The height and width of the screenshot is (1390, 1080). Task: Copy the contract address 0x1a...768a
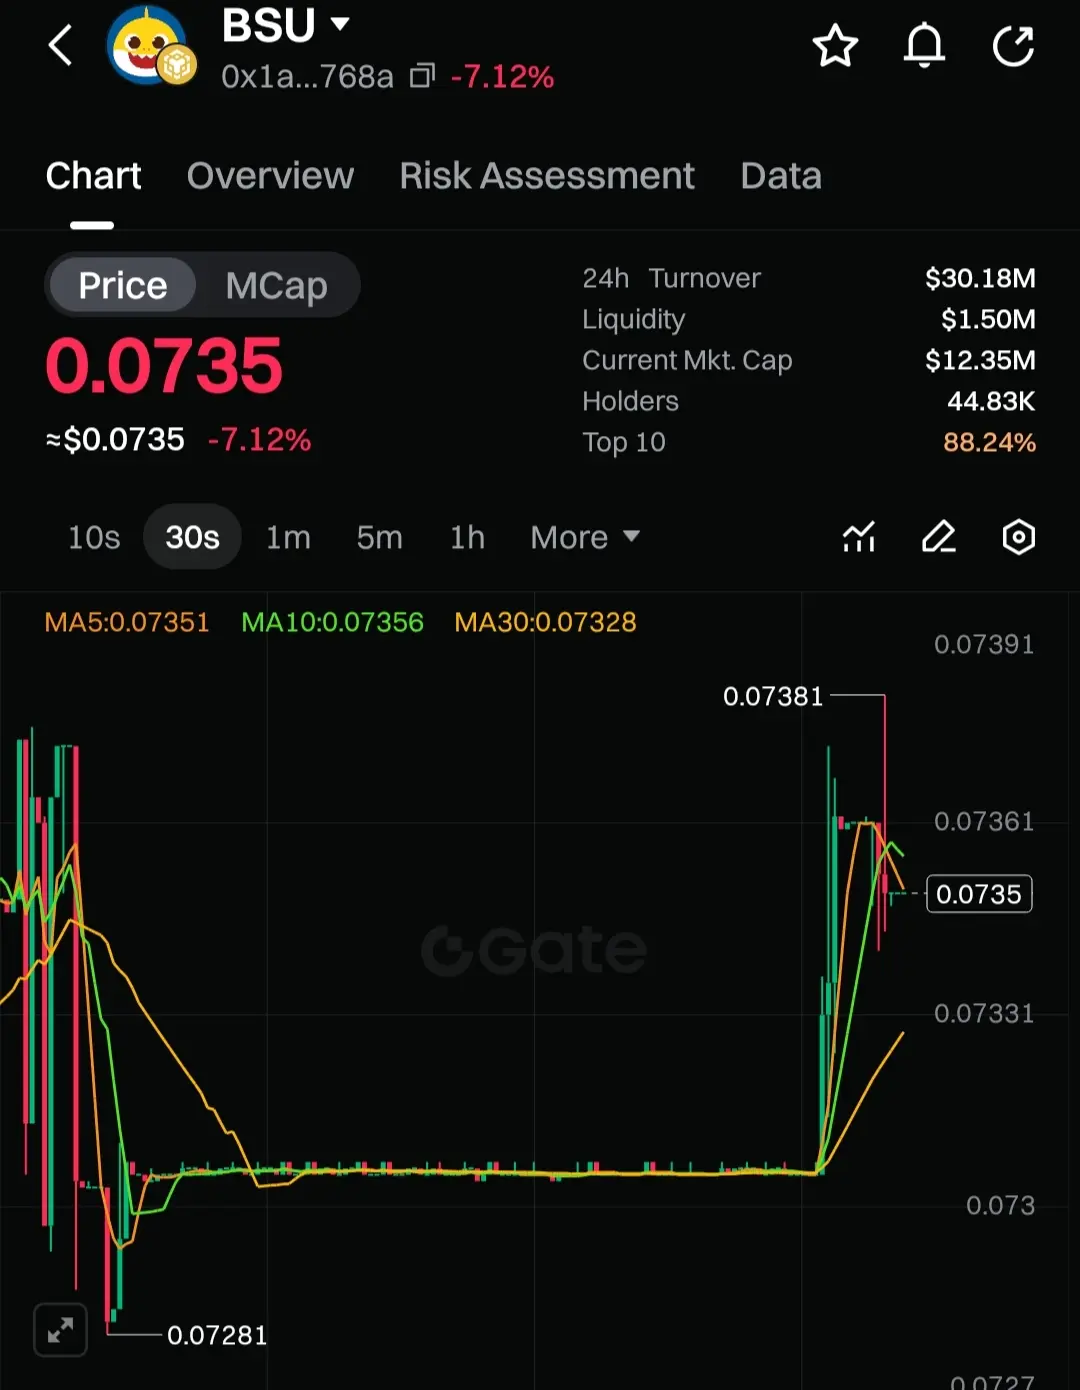(422, 76)
